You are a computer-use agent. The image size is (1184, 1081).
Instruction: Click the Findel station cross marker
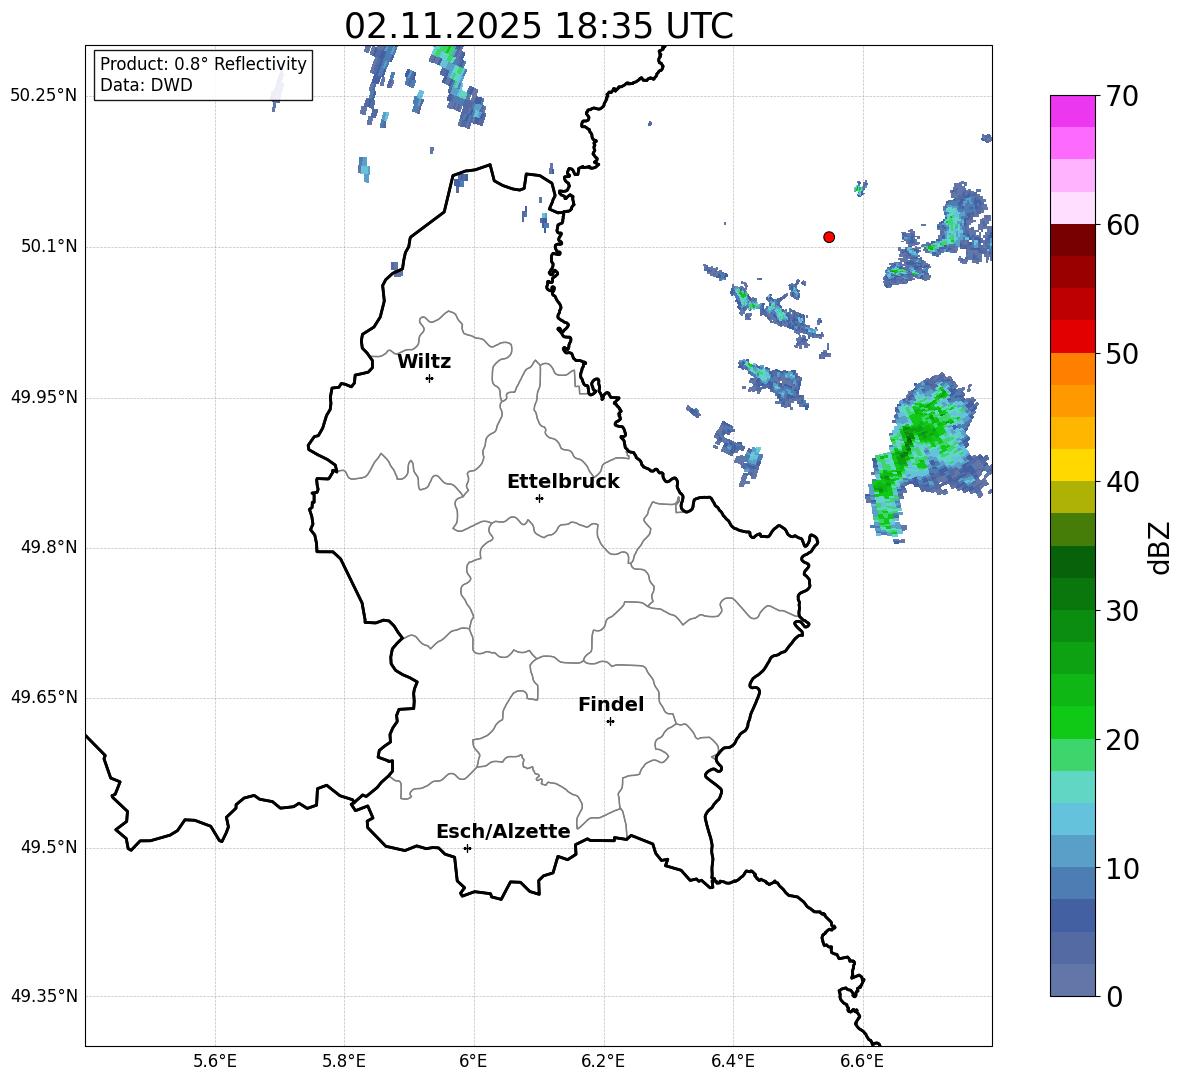click(x=610, y=722)
